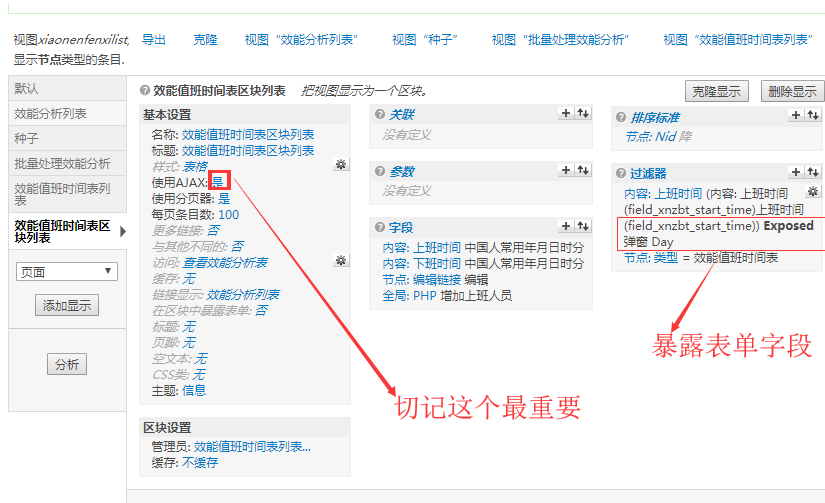
Task: Switch to the 默认 display tab
Action: (x=28, y=89)
